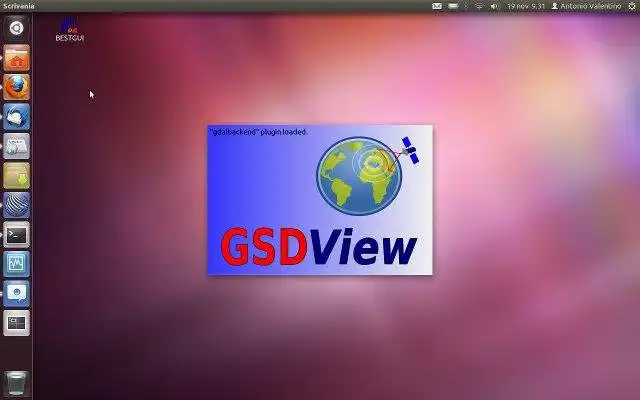Screen dimensions: 640x400
Task: Open the mail envelope messaging indicator
Action: 437,6
